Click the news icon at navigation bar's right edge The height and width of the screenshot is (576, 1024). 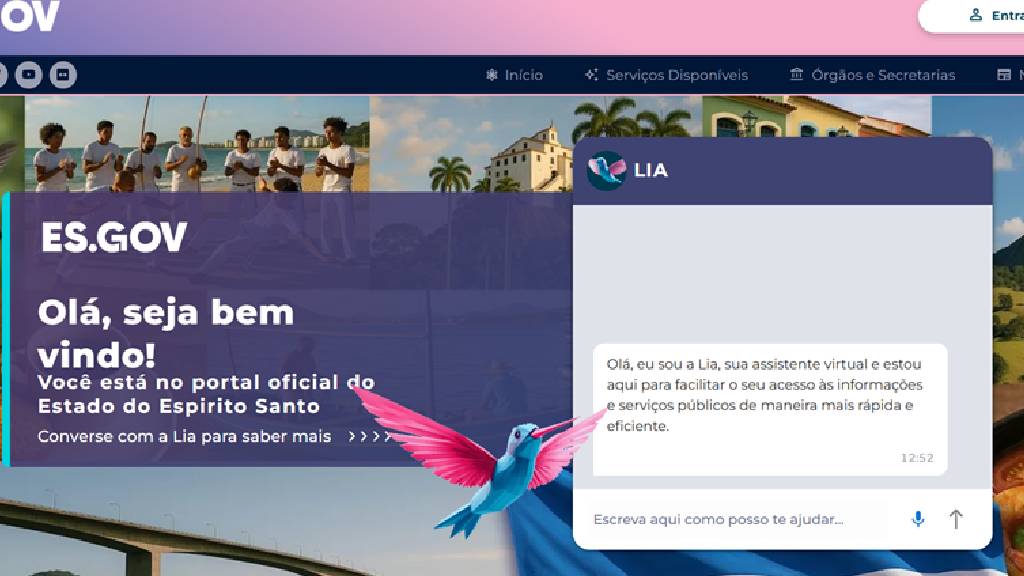coord(1004,74)
